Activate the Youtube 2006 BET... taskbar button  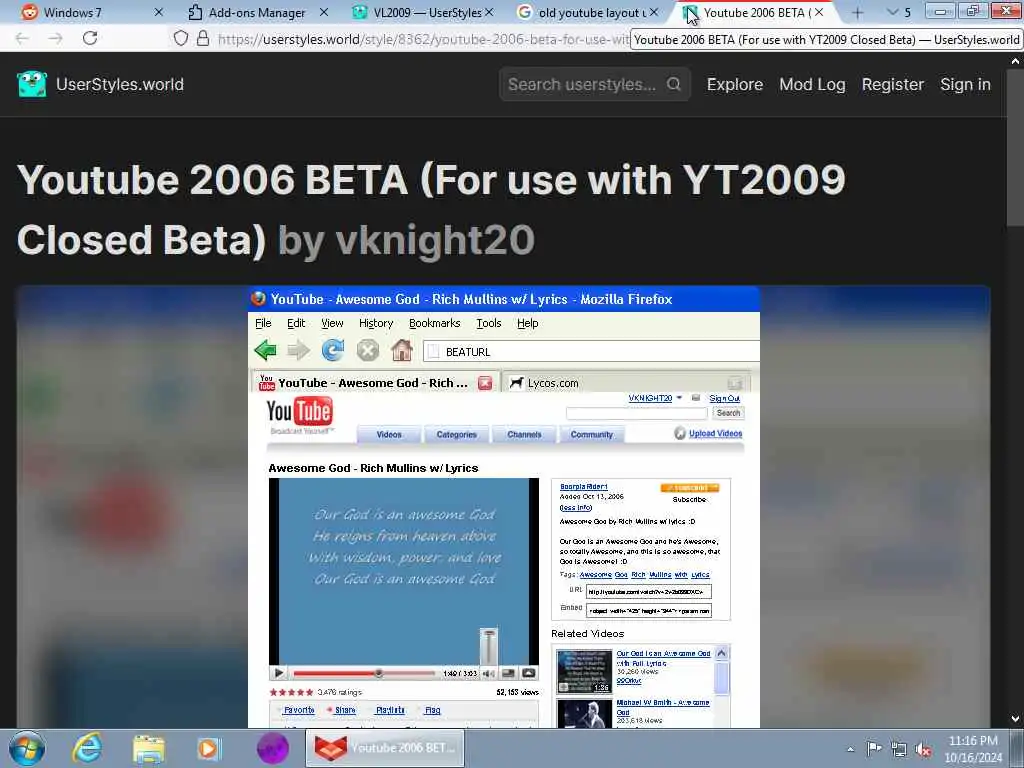coord(385,748)
